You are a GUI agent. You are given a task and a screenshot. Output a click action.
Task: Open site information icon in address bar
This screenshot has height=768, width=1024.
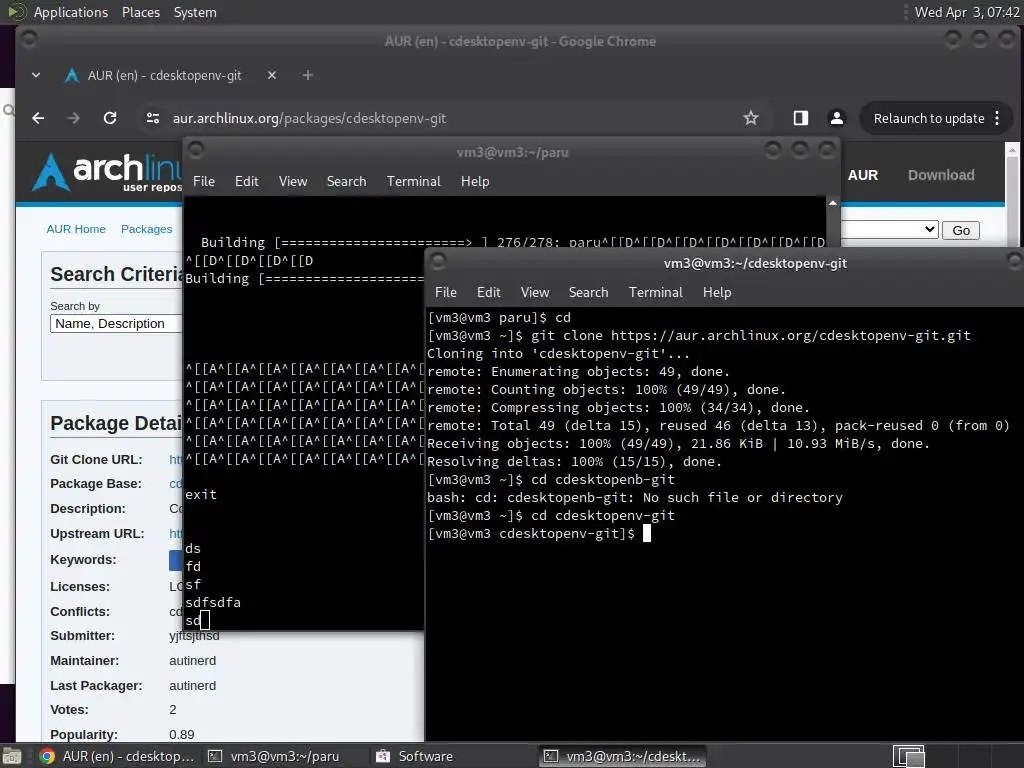click(x=153, y=118)
